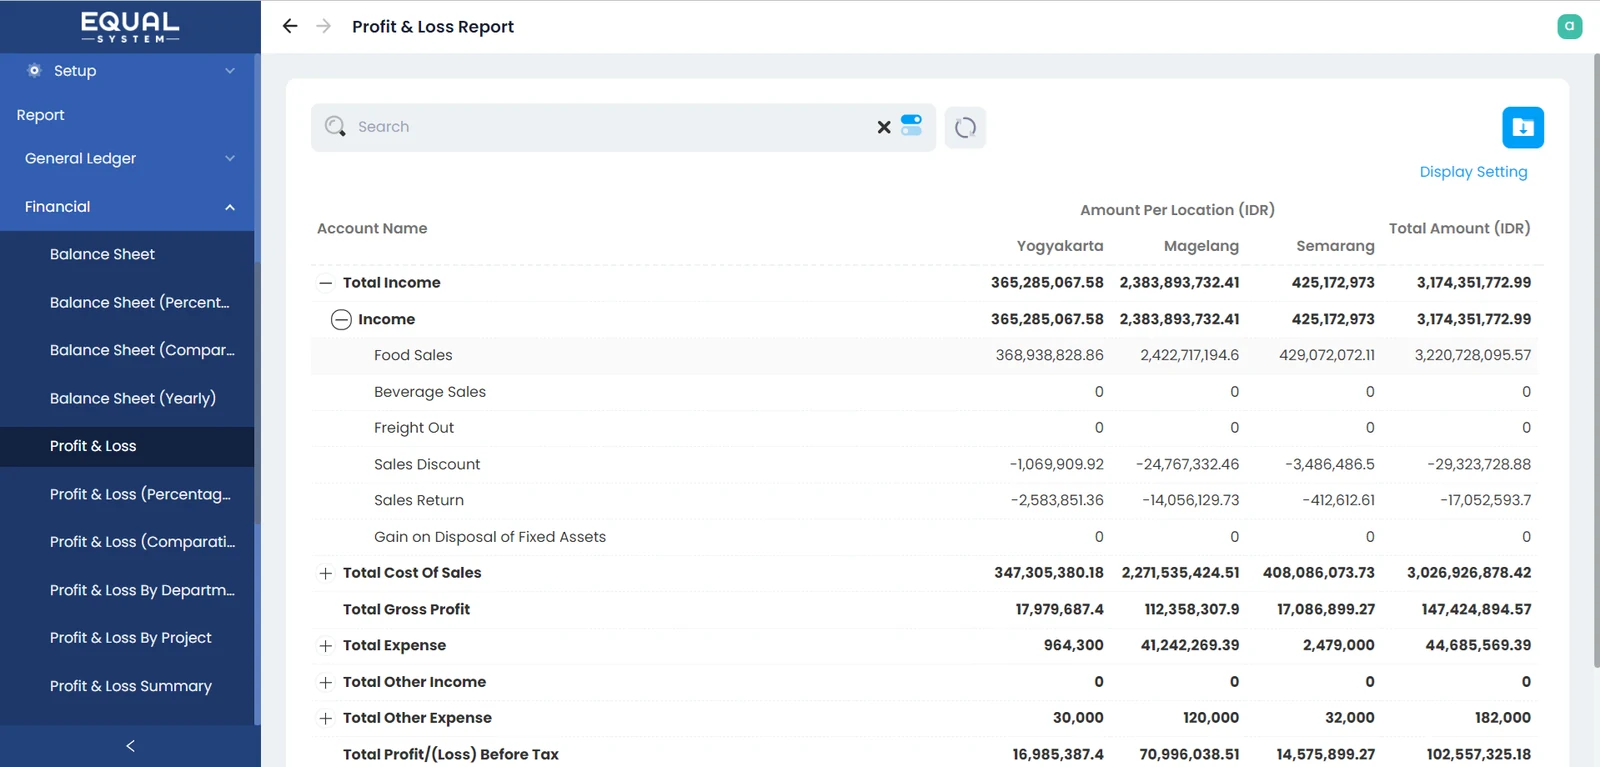The width and height of the screenshot is (1600, 767).
Task: Expand the General Ledger chevron
Action: point(230,158)
